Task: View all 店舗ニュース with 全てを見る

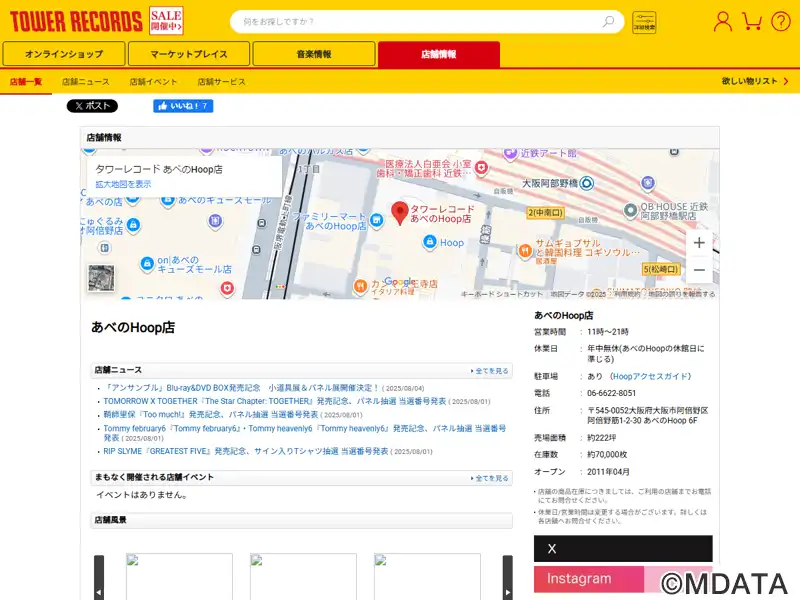Action: coord(490,371)
